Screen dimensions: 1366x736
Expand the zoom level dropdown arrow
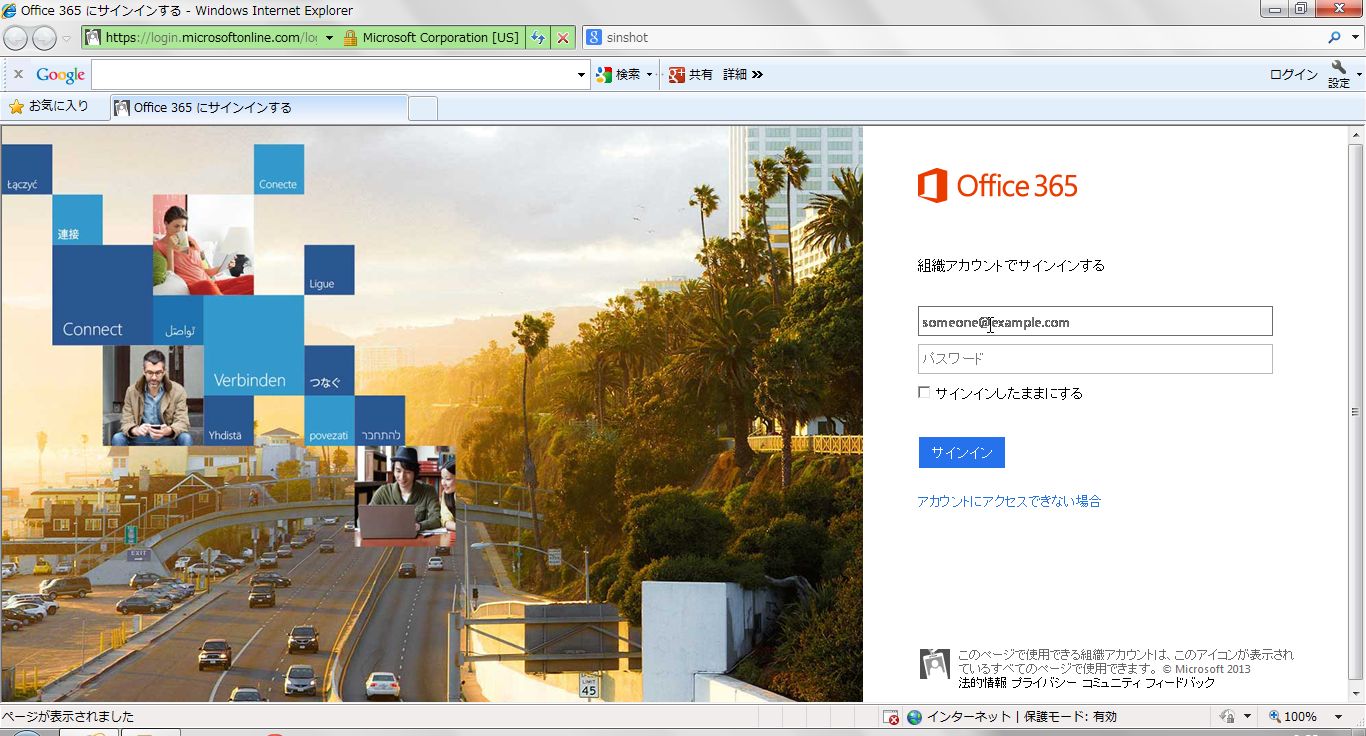pos(1338,717)
